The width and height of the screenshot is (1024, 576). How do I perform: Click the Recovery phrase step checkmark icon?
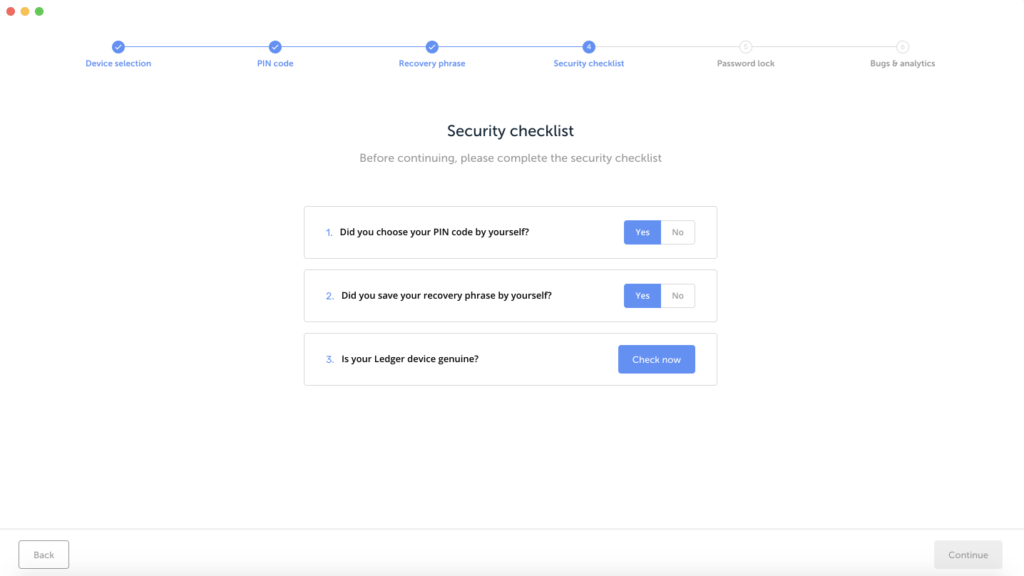432,47
